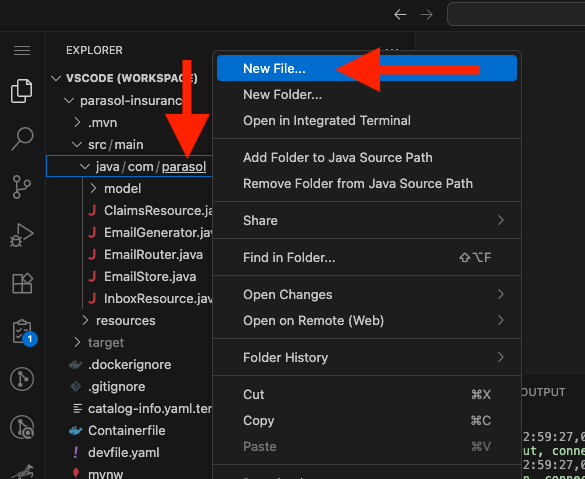Screen dimensions: 585x479
Task: Open the Source Control branch icon
Action: pos(22,187)
